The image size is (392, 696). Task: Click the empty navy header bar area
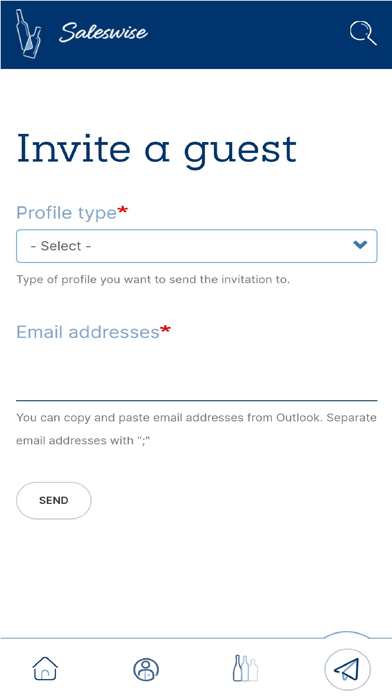[x=249, y=34]
